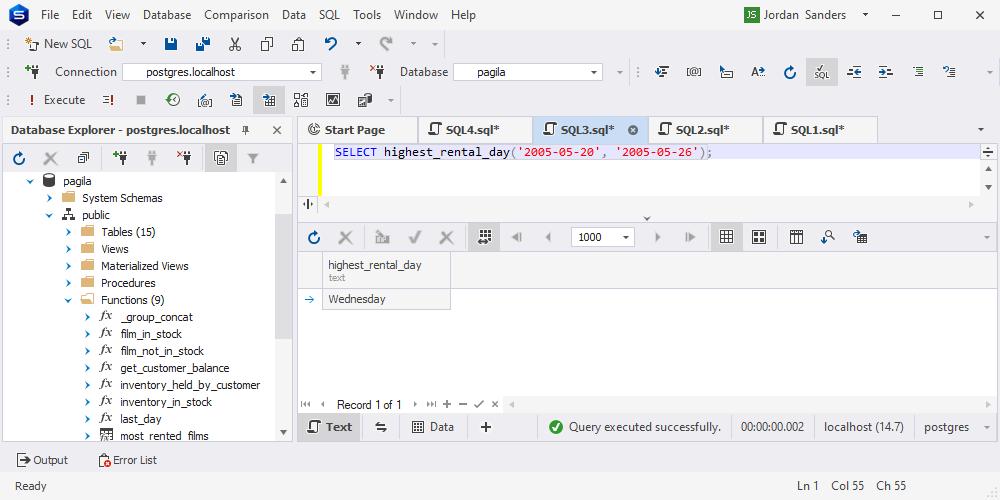1000x500 pixels.
Task: Open the Error List panel
Action: pos(128,460)
